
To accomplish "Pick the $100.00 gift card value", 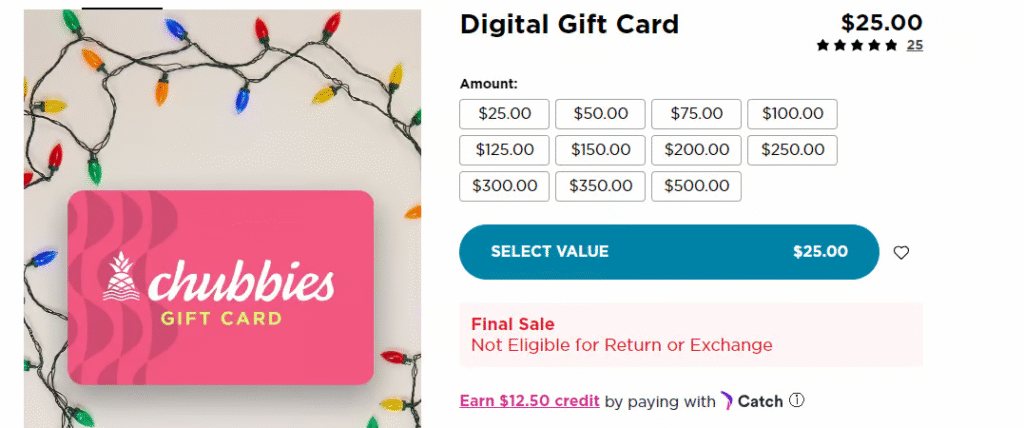I will [x=792, y=114].
